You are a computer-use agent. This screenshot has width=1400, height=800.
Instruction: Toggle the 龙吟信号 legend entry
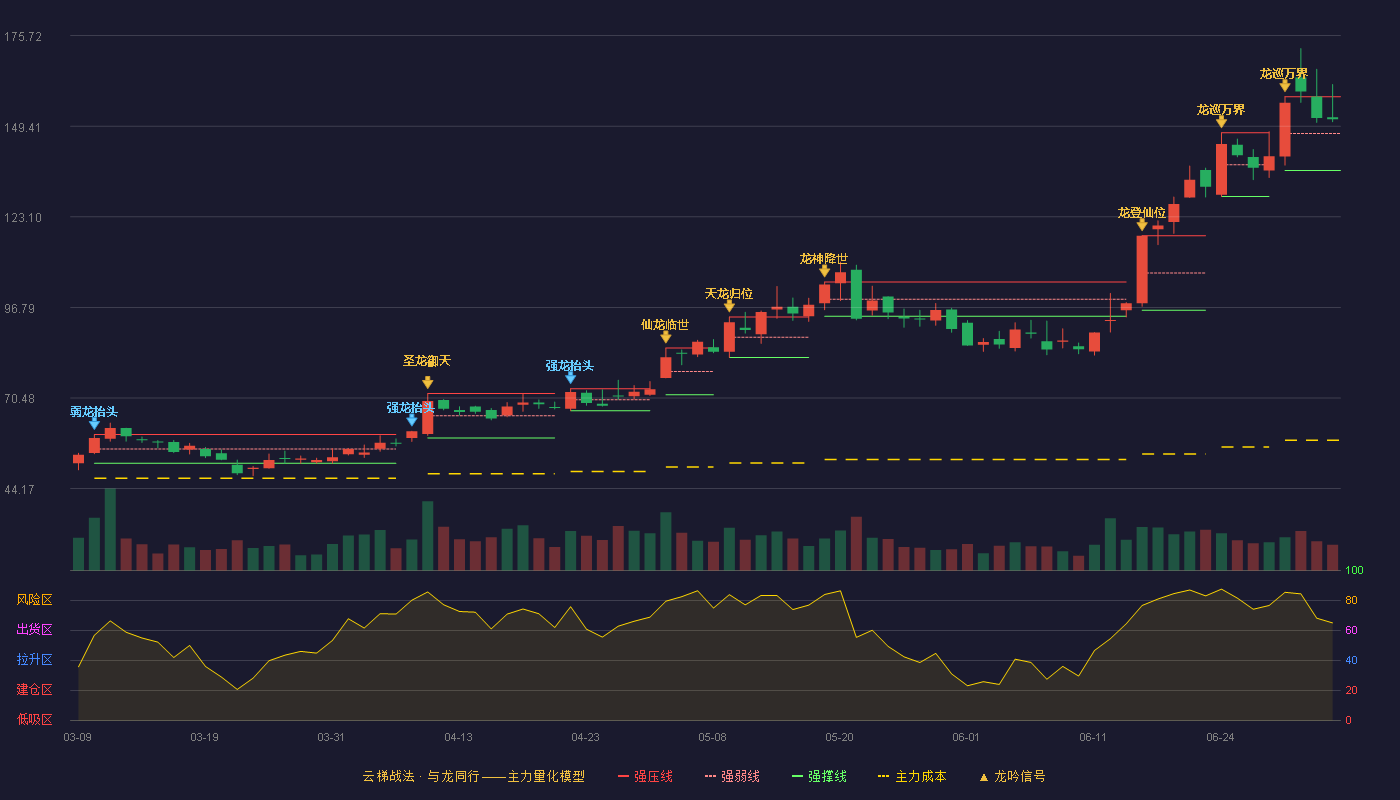[1012, 776]
